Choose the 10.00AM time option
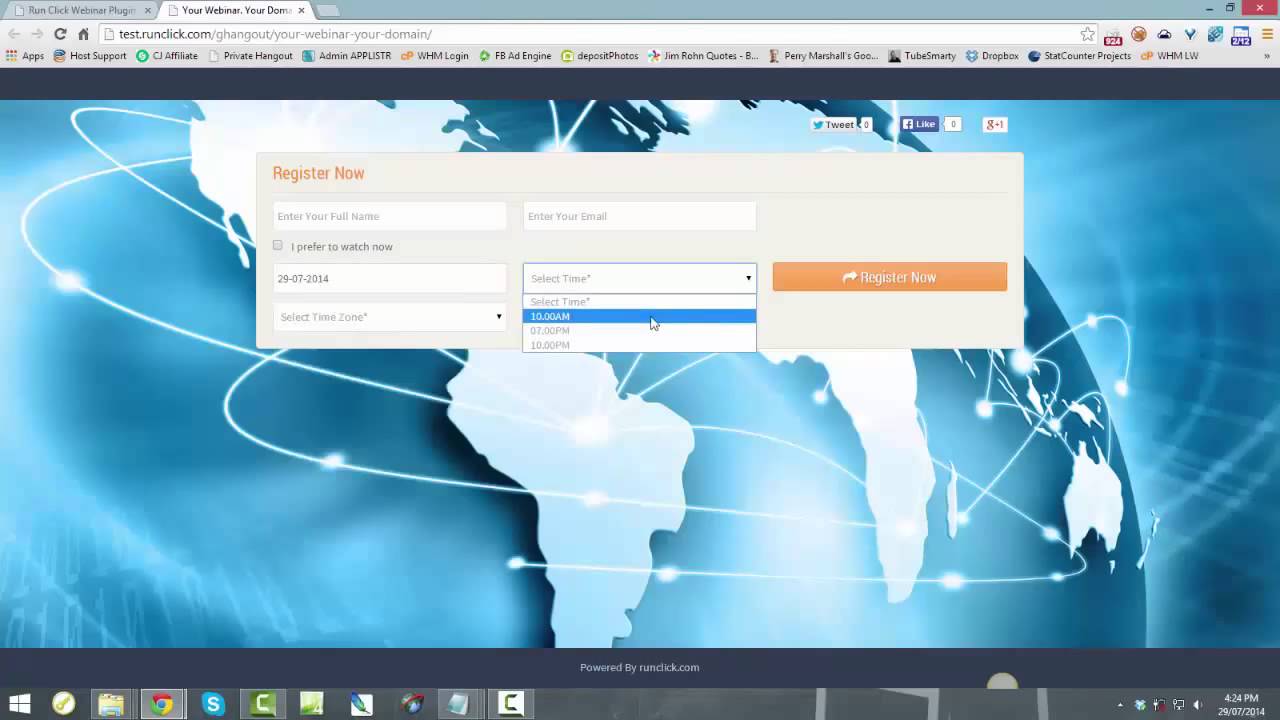This screenshot has height=720, width=1280. [640, 316]
